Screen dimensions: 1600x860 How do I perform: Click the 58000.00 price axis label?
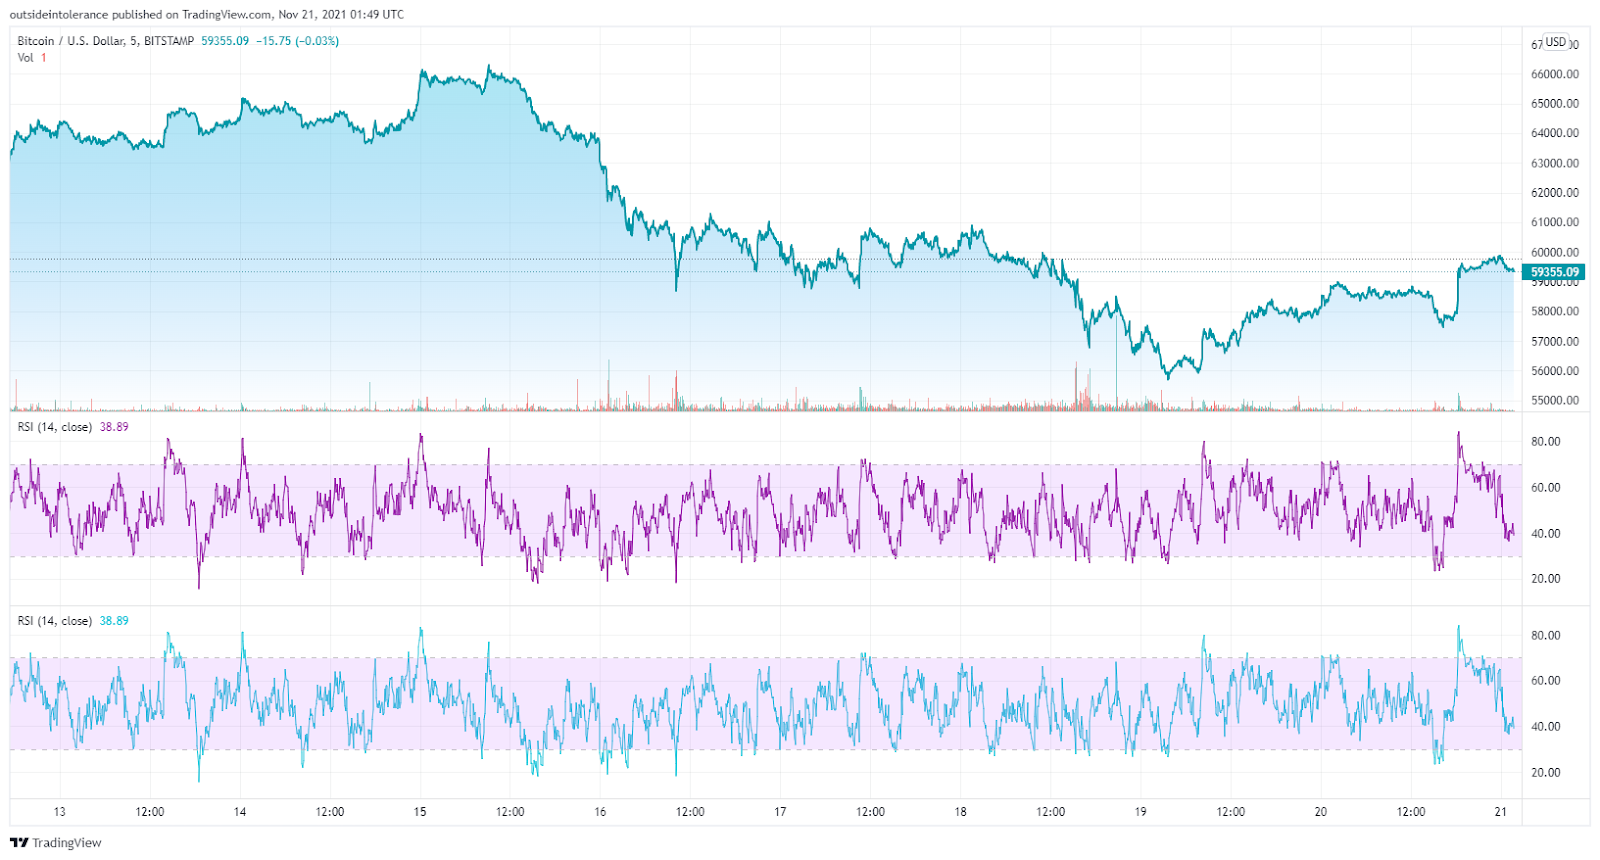(x=1555, y=311)
